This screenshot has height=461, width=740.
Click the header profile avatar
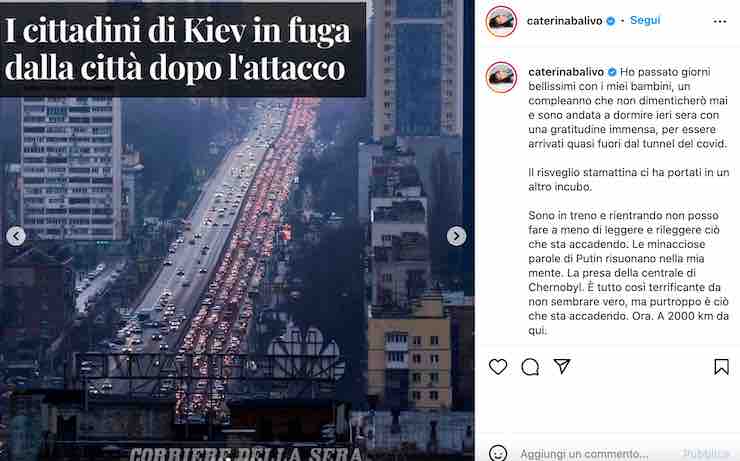click(x=501, y=21)
